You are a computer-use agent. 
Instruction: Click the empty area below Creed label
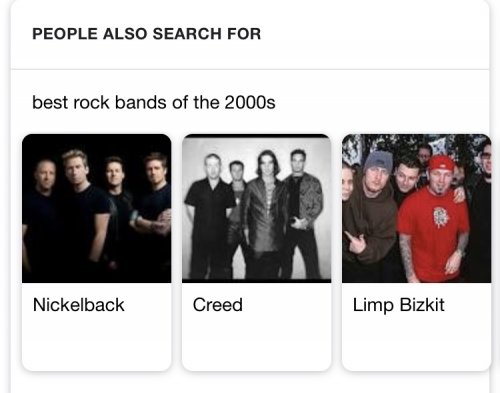(x=257, y=343)
